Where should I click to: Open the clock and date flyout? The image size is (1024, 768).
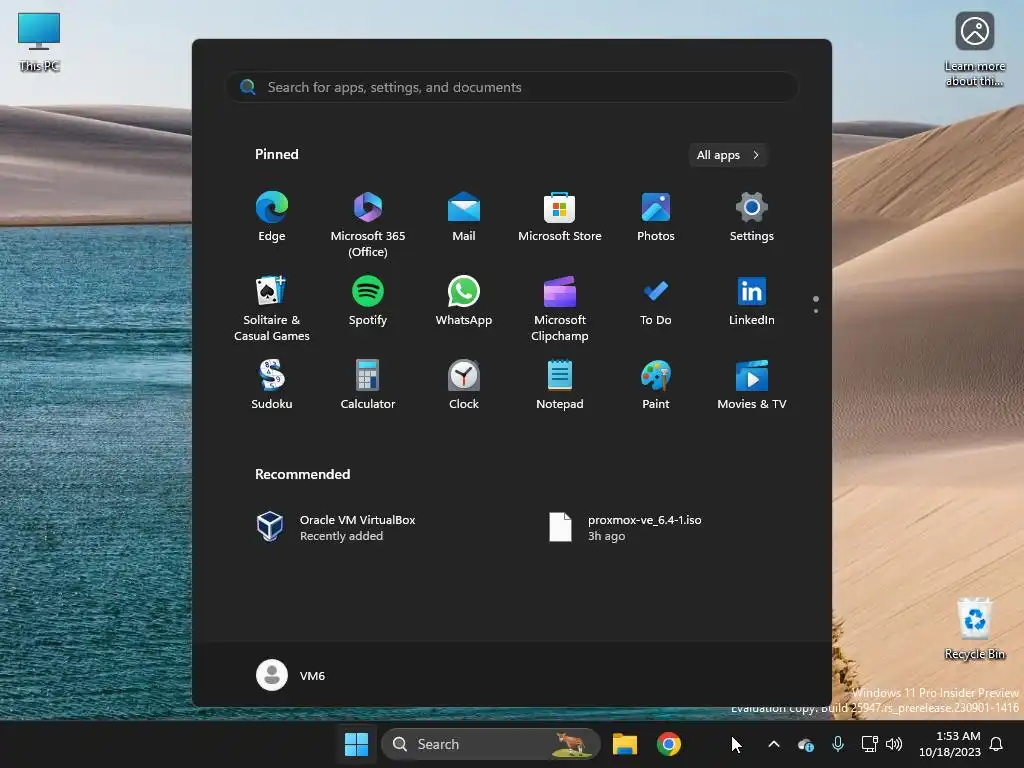[x=950, y=744]
